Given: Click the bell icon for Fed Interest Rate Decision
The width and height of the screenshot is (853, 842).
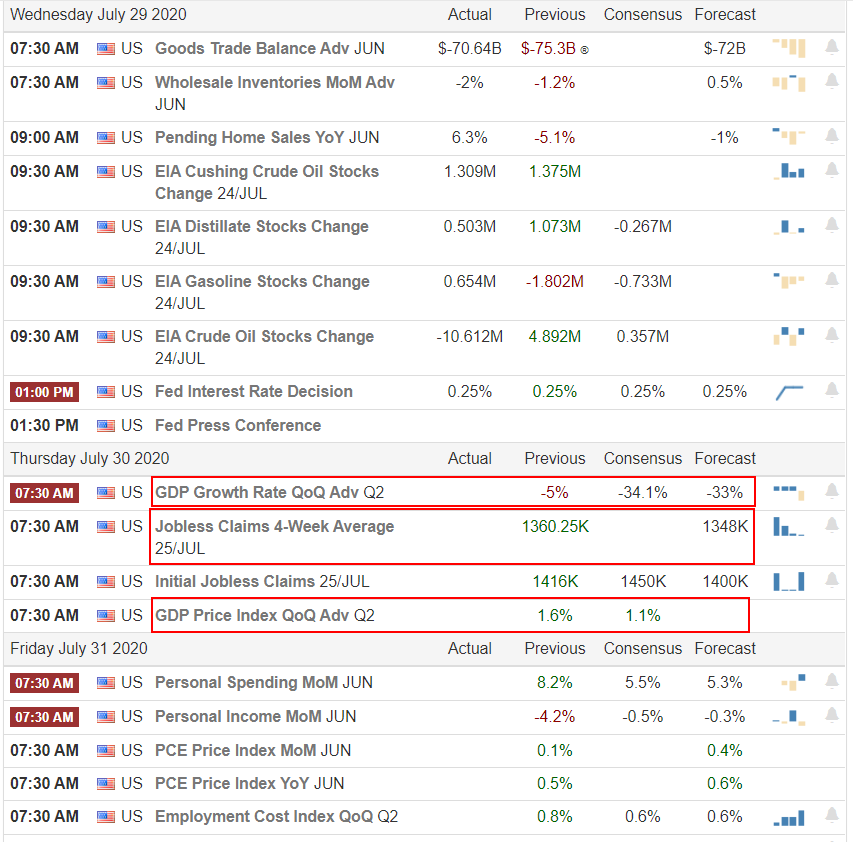Looking at the screenshot, I should coord(831,391).
